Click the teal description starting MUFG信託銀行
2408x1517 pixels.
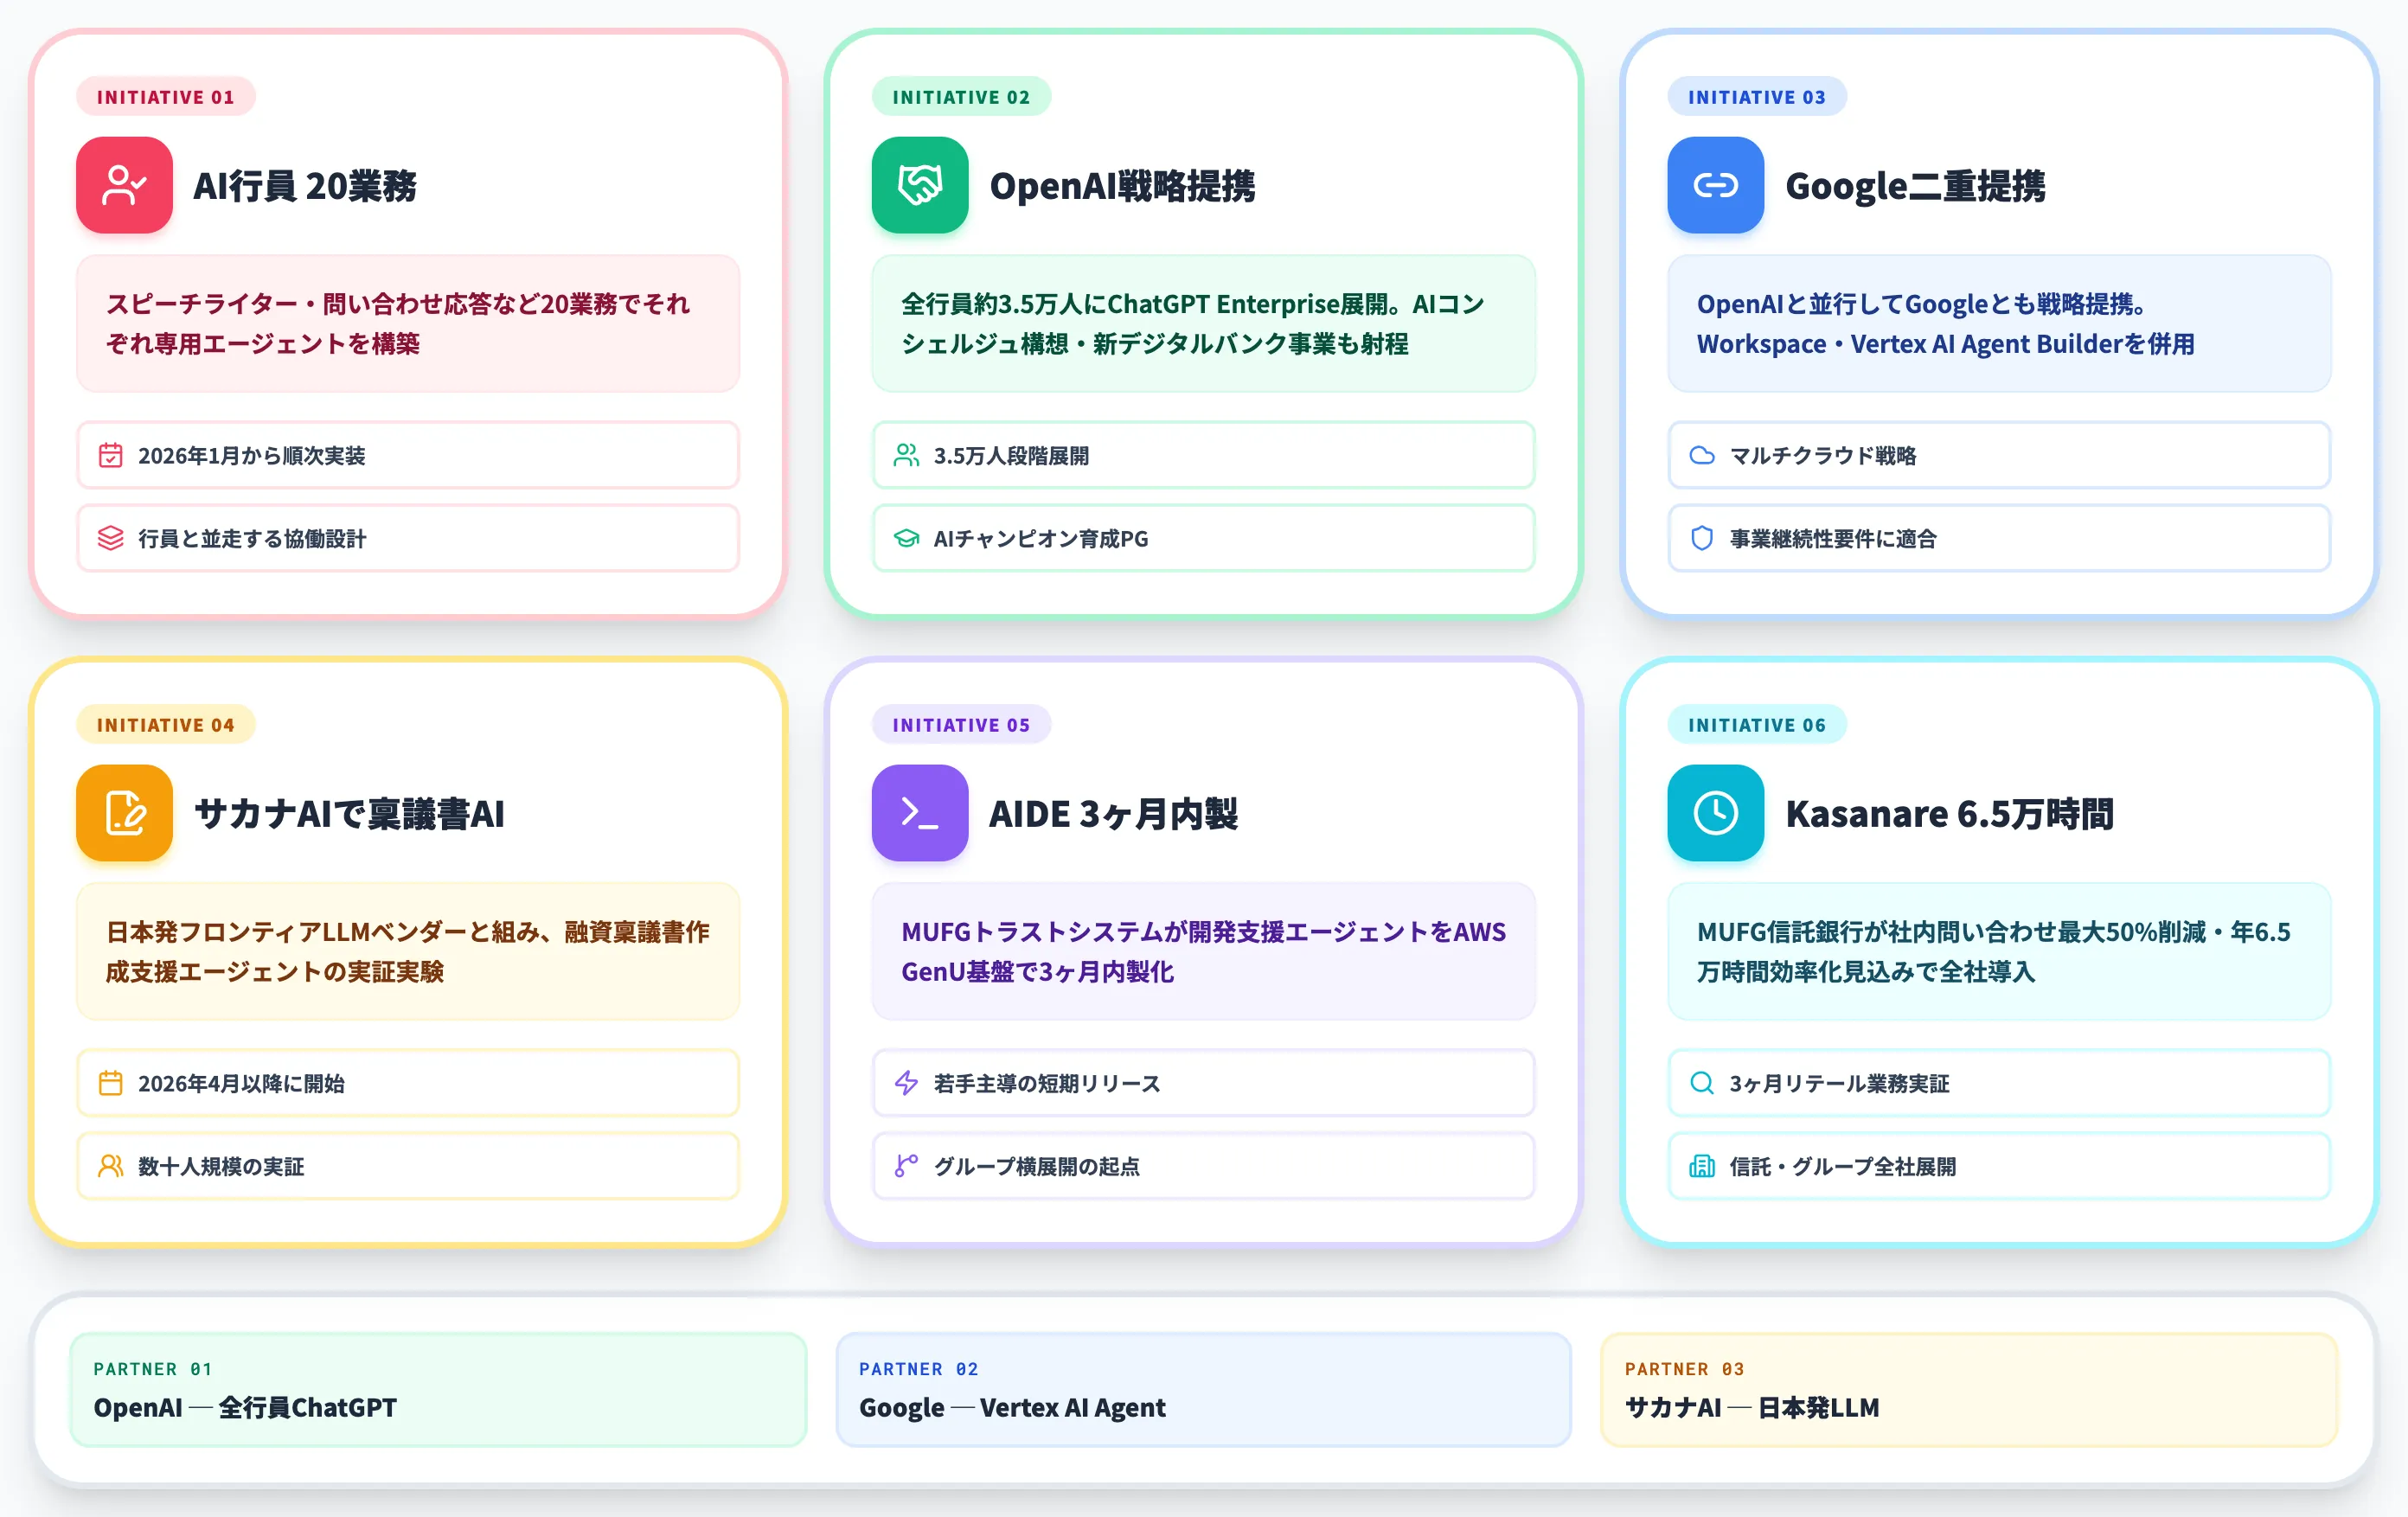(x=2000, y=952)
